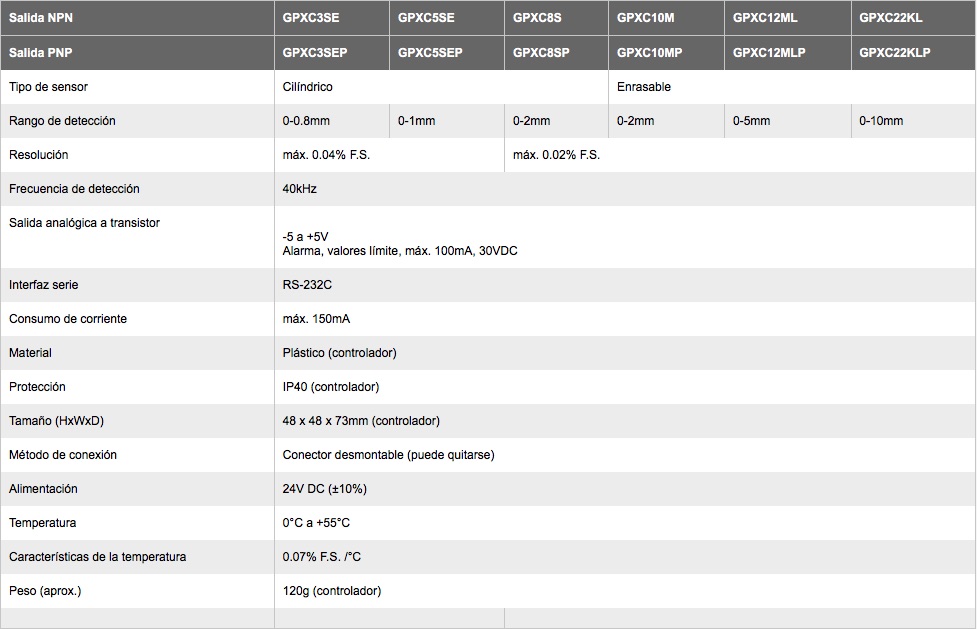Click the Cilíndrico sensor type cell
977x629 pixels.
tap(441, 87)
